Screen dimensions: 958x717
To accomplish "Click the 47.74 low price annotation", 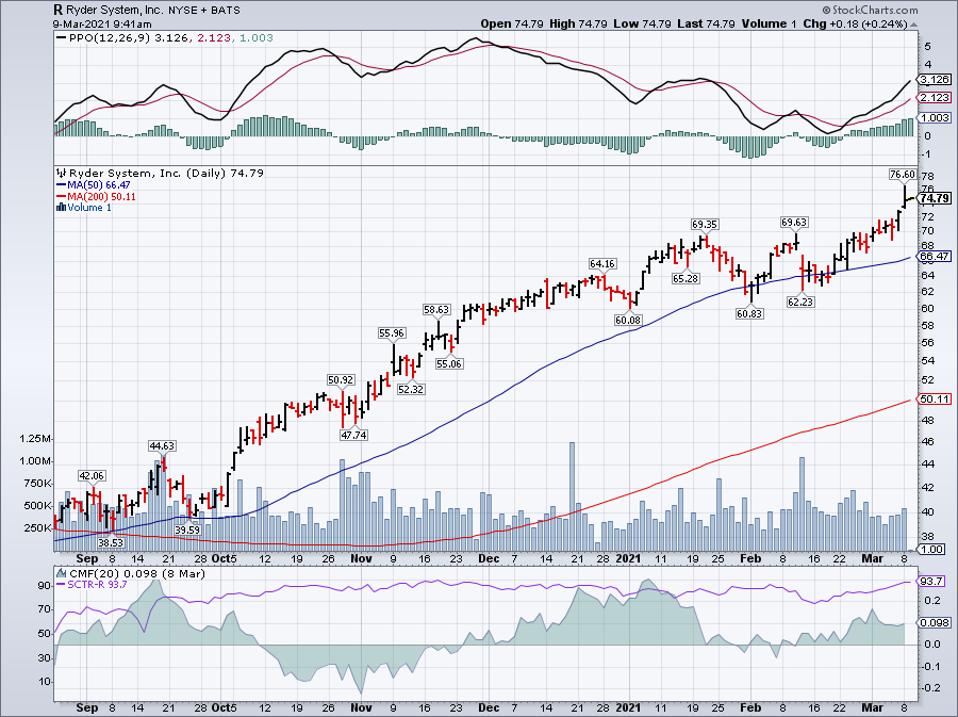I will point(354,435).
